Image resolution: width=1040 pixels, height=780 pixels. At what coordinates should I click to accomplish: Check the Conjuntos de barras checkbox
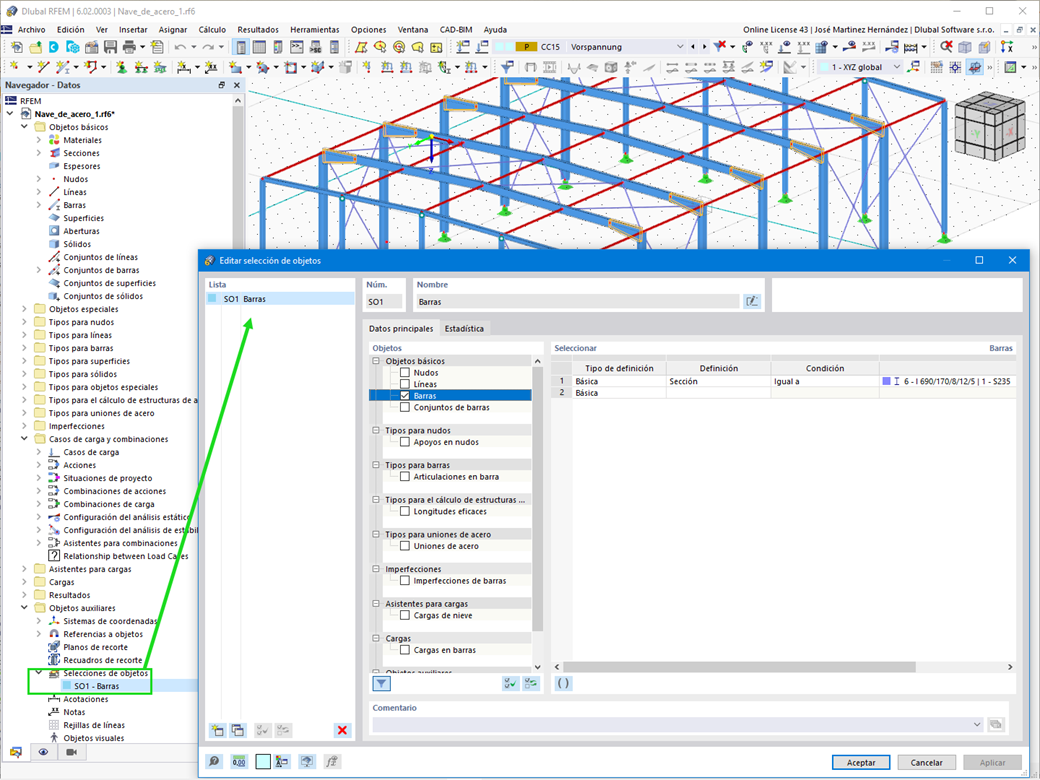(x=405, y=407)
